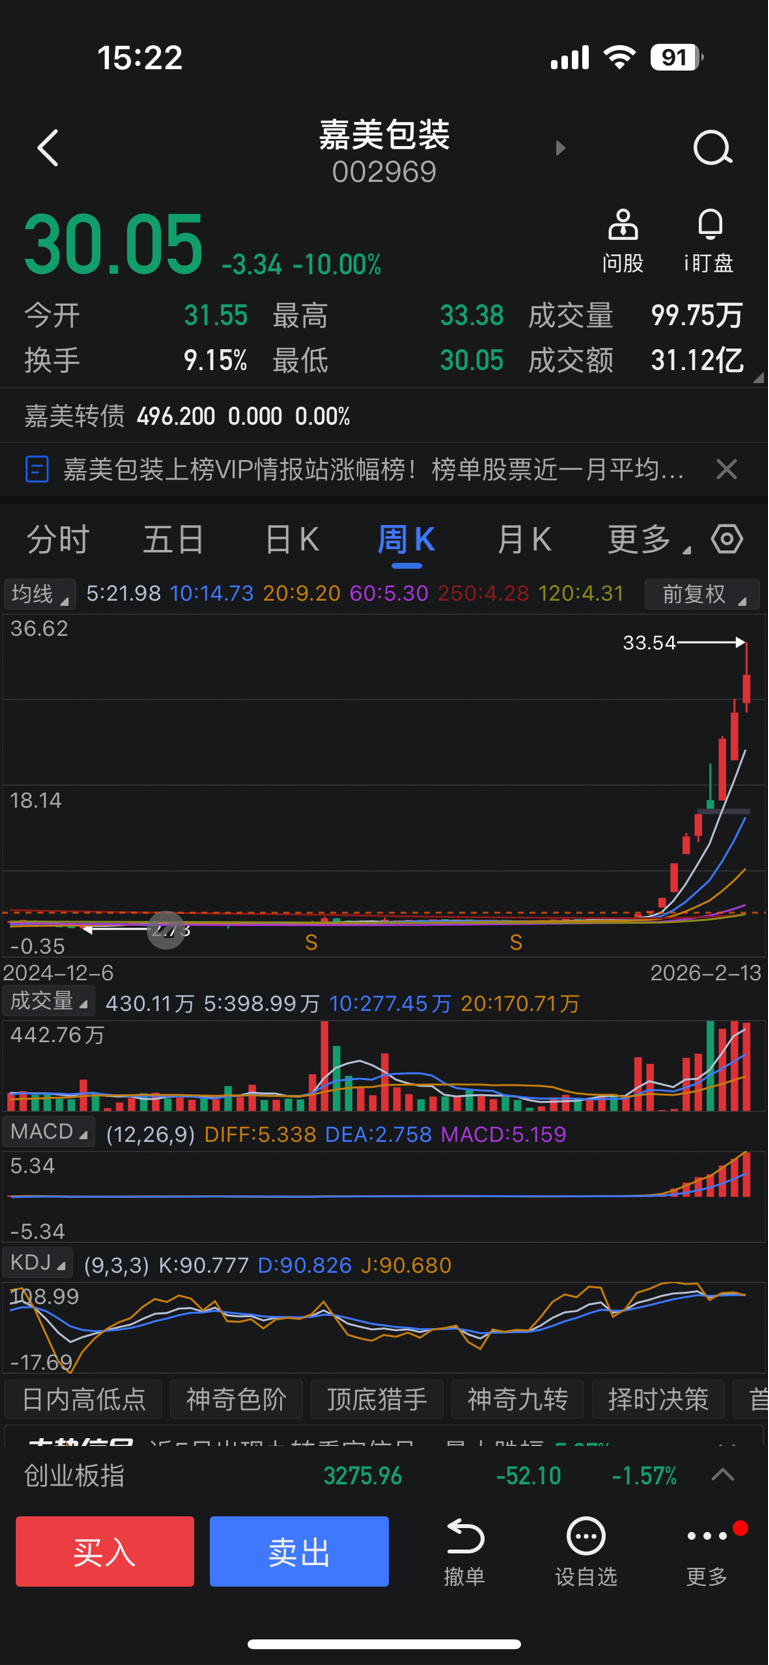Tap the 今开 31.55 value
Image resolution: width=769 pixels, height=1665 pixels.
click(216, 316)
